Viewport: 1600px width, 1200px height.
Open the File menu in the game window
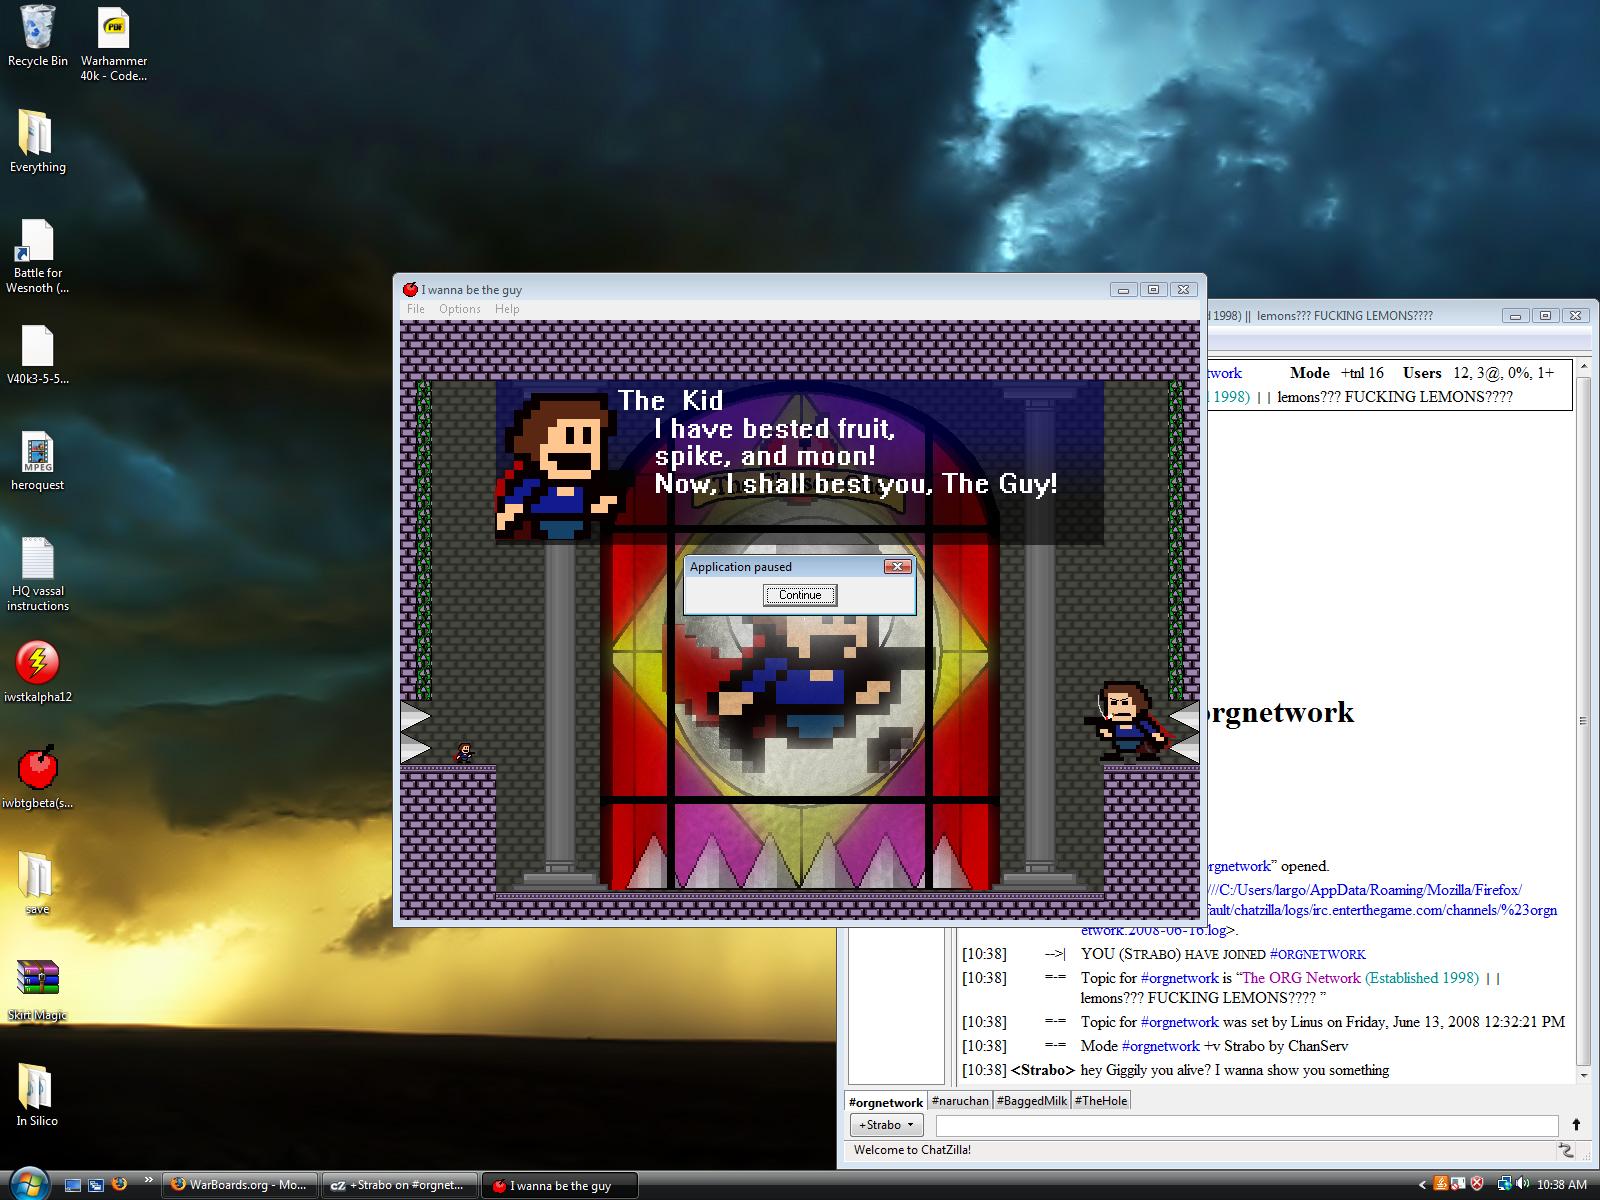416,309
